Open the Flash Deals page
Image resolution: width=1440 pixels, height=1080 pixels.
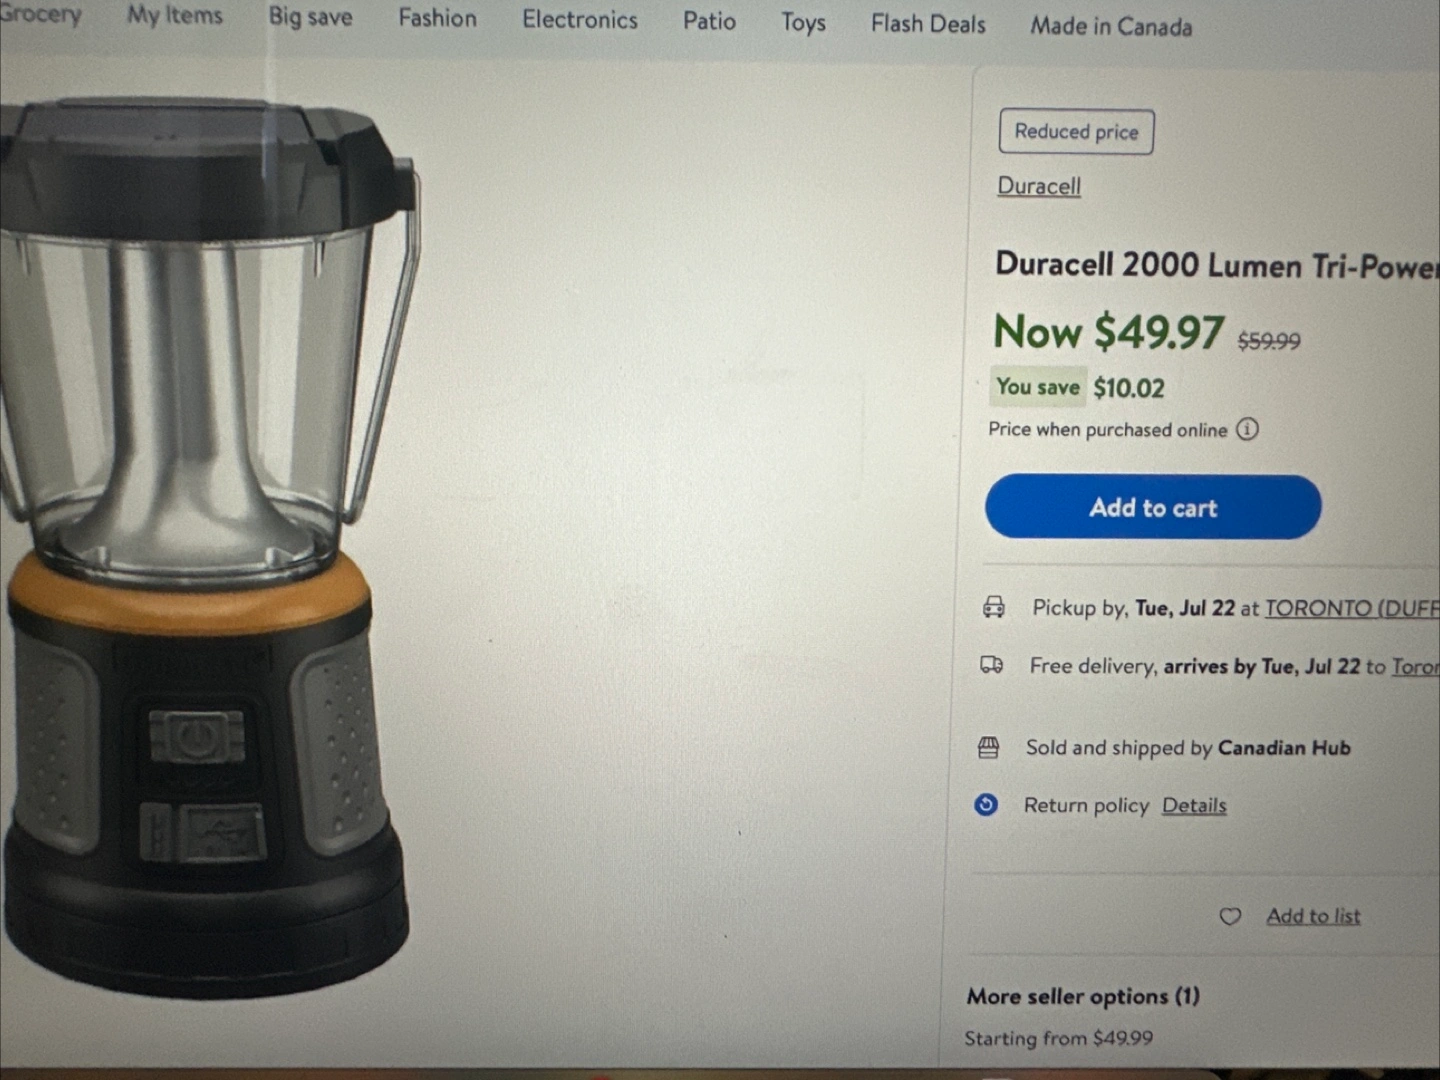coord(928,24)
